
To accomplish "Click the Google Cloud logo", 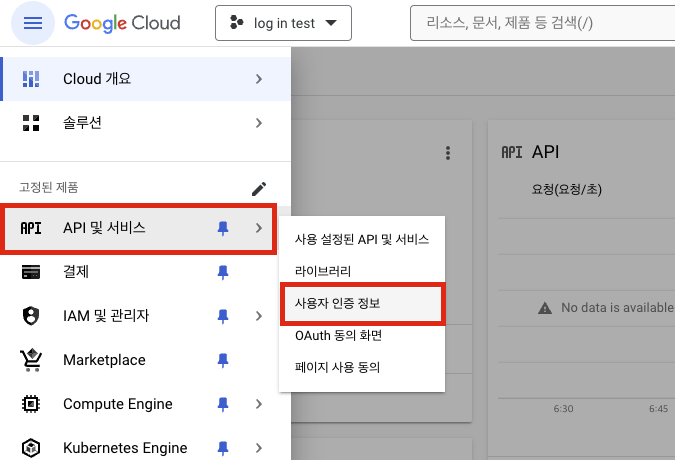I will click(x=122, y=23).
